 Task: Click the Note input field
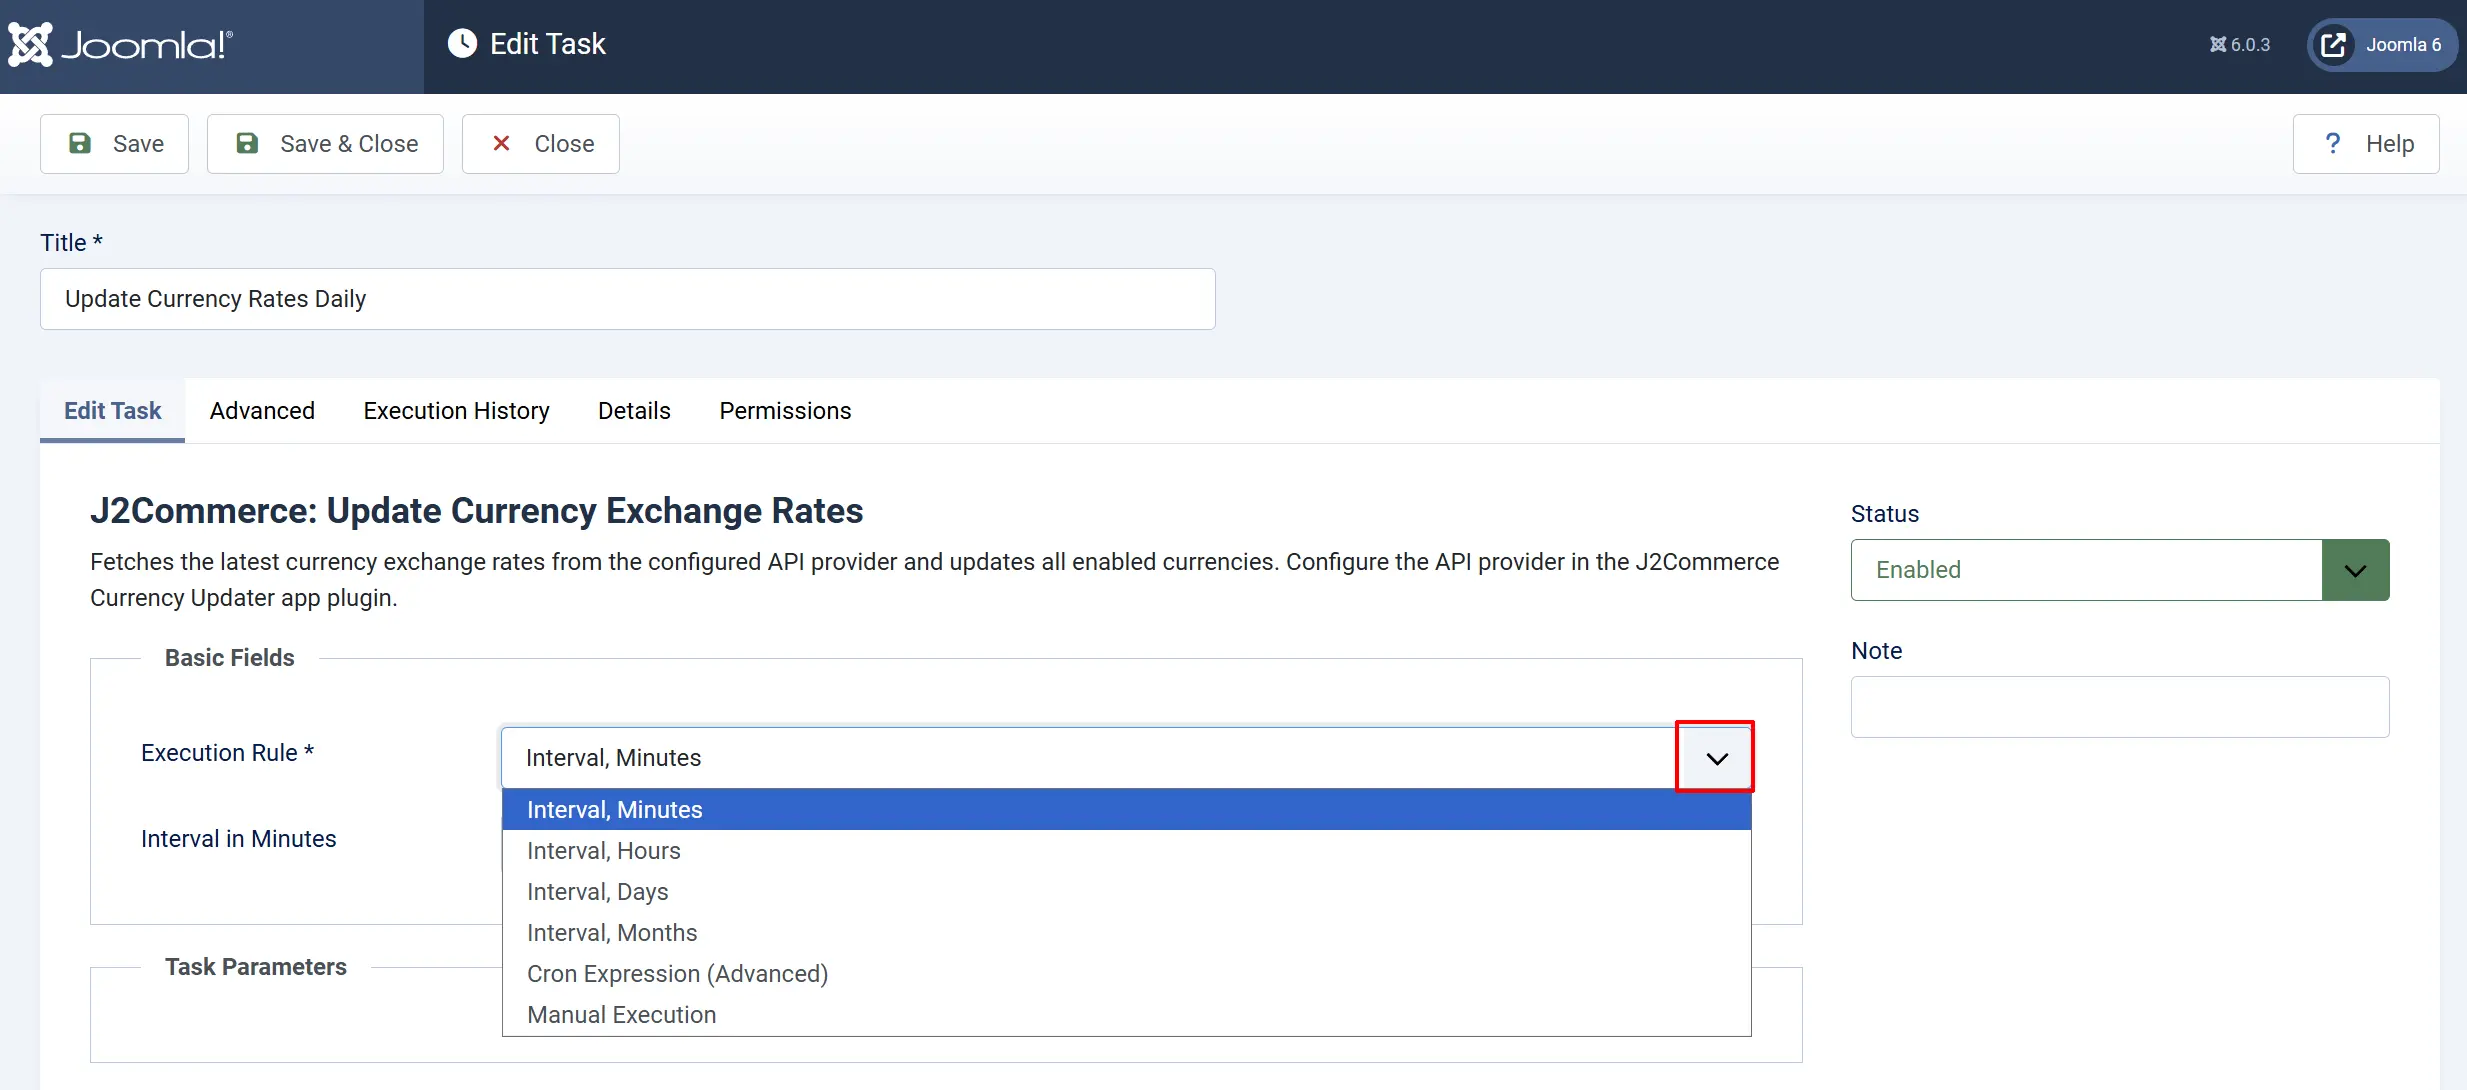click(x=2120, y=707)
